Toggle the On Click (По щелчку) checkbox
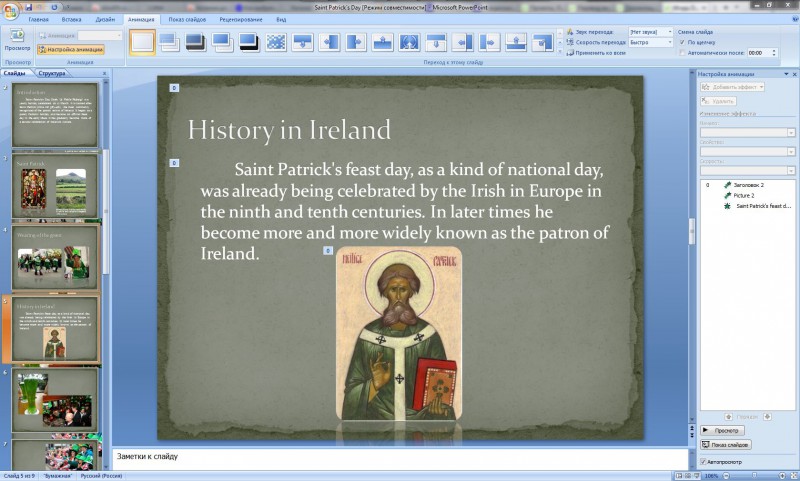The image size is (800, 481). tap(683, 42)
